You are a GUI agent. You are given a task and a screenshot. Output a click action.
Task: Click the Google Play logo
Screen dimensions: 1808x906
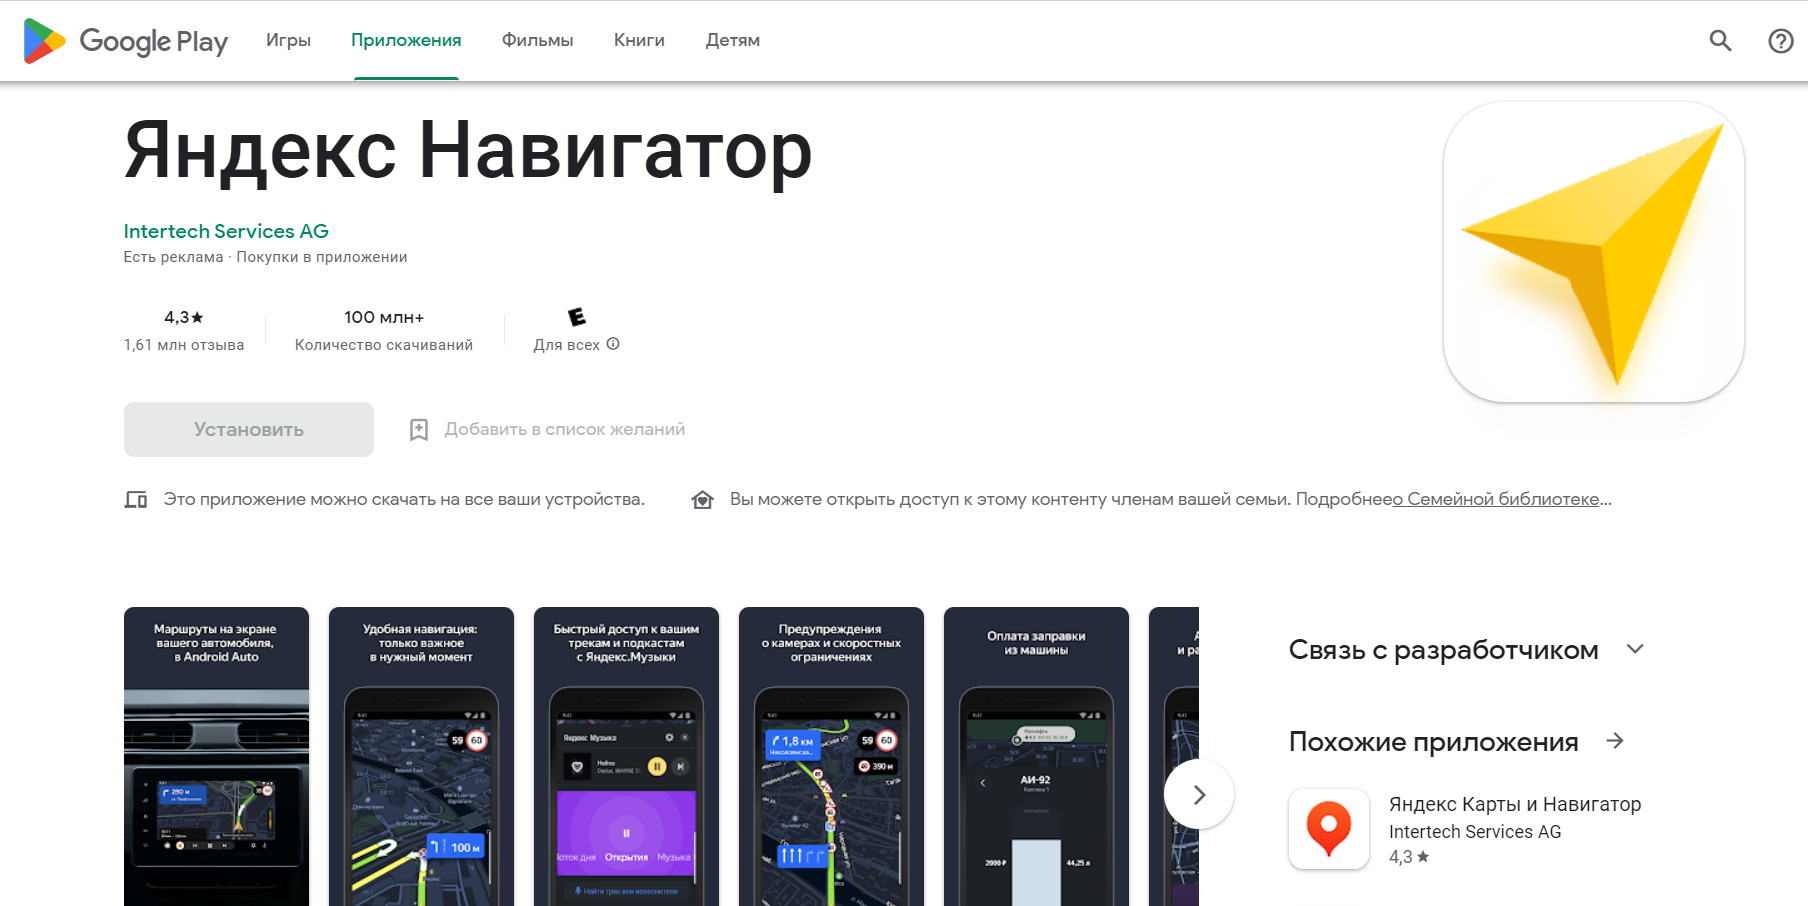pos(126,41)
